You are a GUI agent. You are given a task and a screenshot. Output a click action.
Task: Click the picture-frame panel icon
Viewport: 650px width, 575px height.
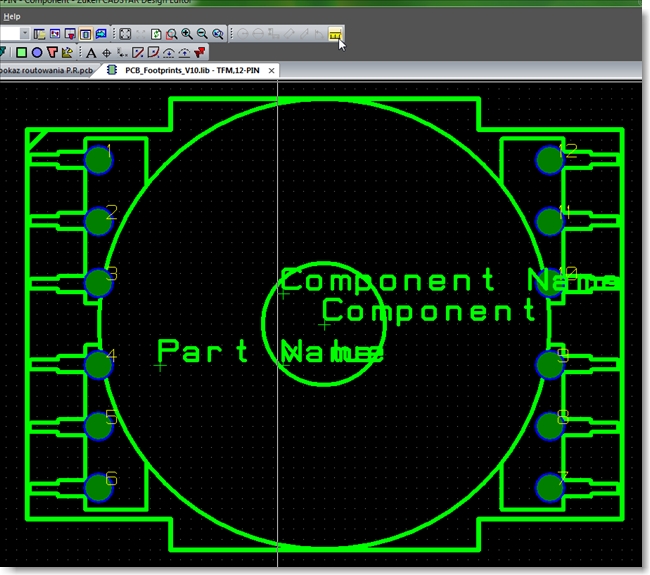(x=55, y=34)
